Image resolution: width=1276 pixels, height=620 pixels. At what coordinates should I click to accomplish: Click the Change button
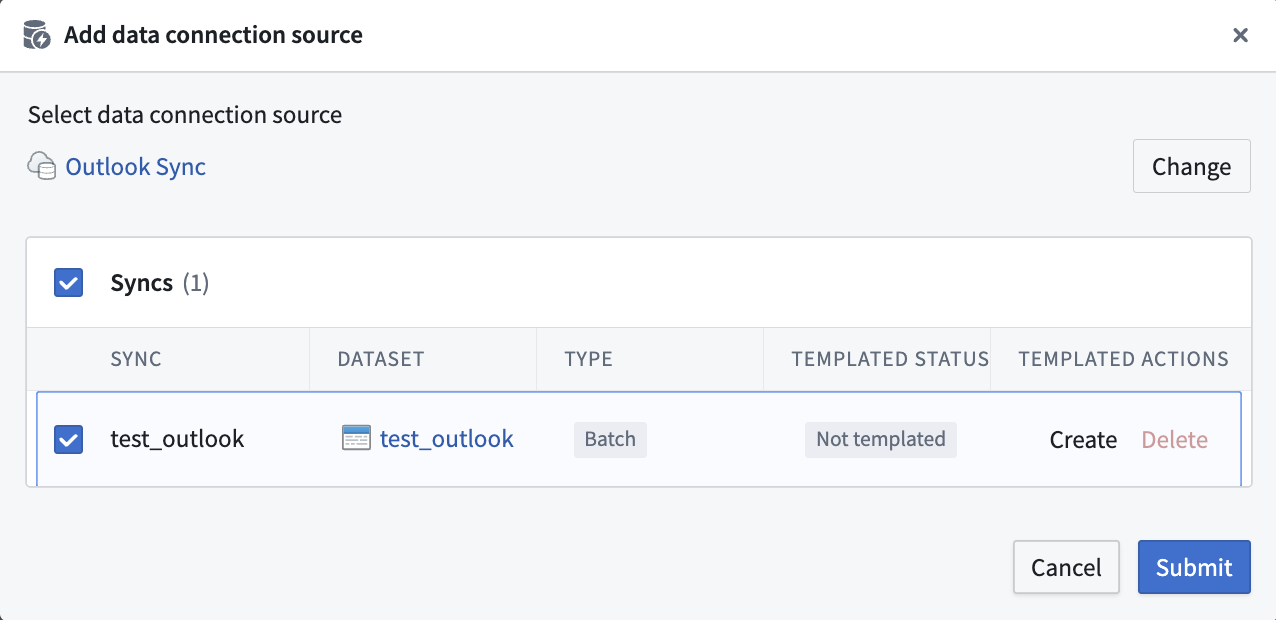pyautogui.click(x=1191, y=166)
